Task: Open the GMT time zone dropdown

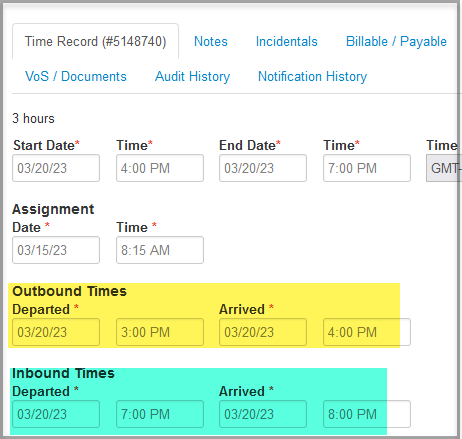Action: pyautogui.click(x=444, y=168)
